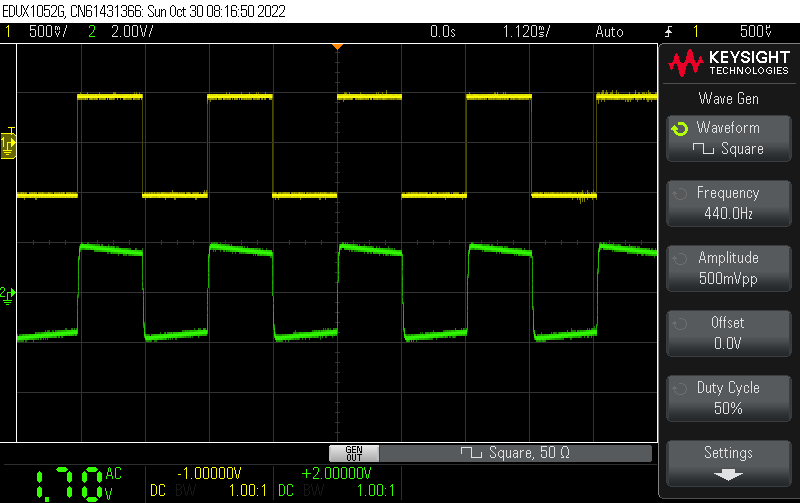Click the down arrow under Settings
This screenshot has height=503, width=800.
coord(727,473)
